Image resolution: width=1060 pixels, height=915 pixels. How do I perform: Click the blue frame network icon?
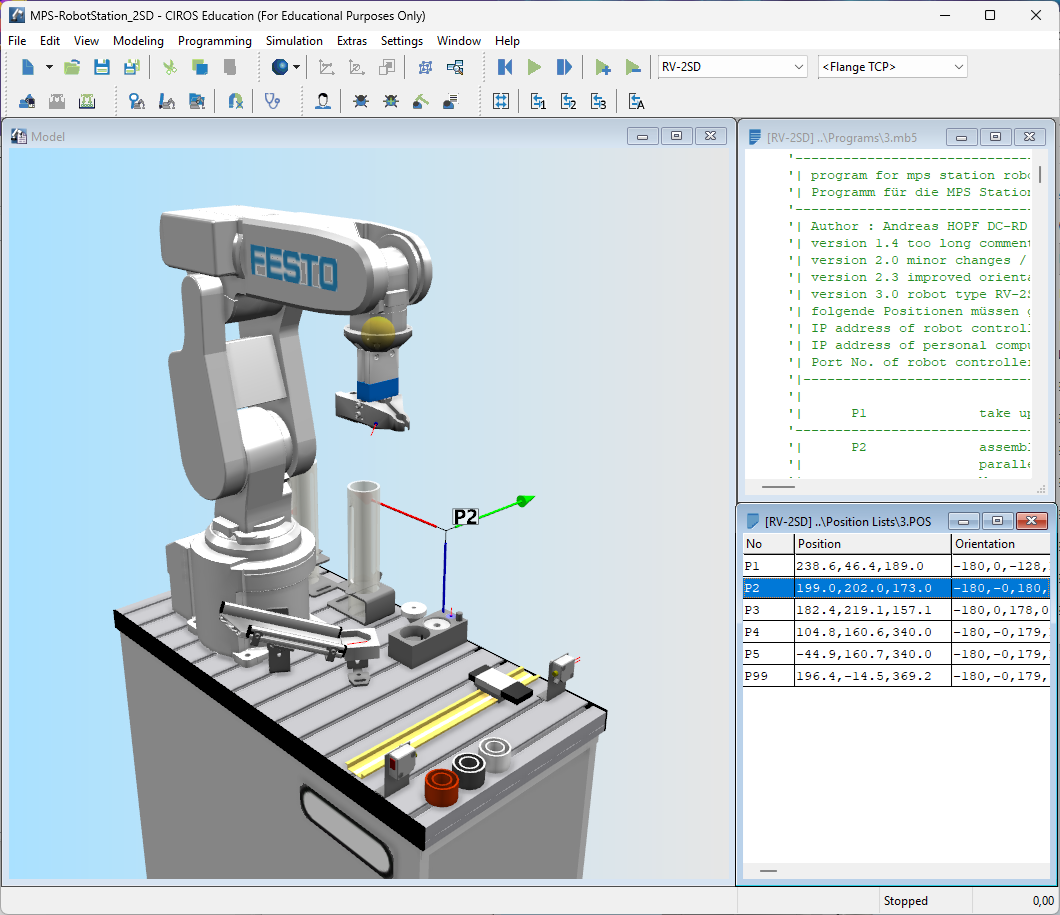pyautogui.click(x=425, y=67)
